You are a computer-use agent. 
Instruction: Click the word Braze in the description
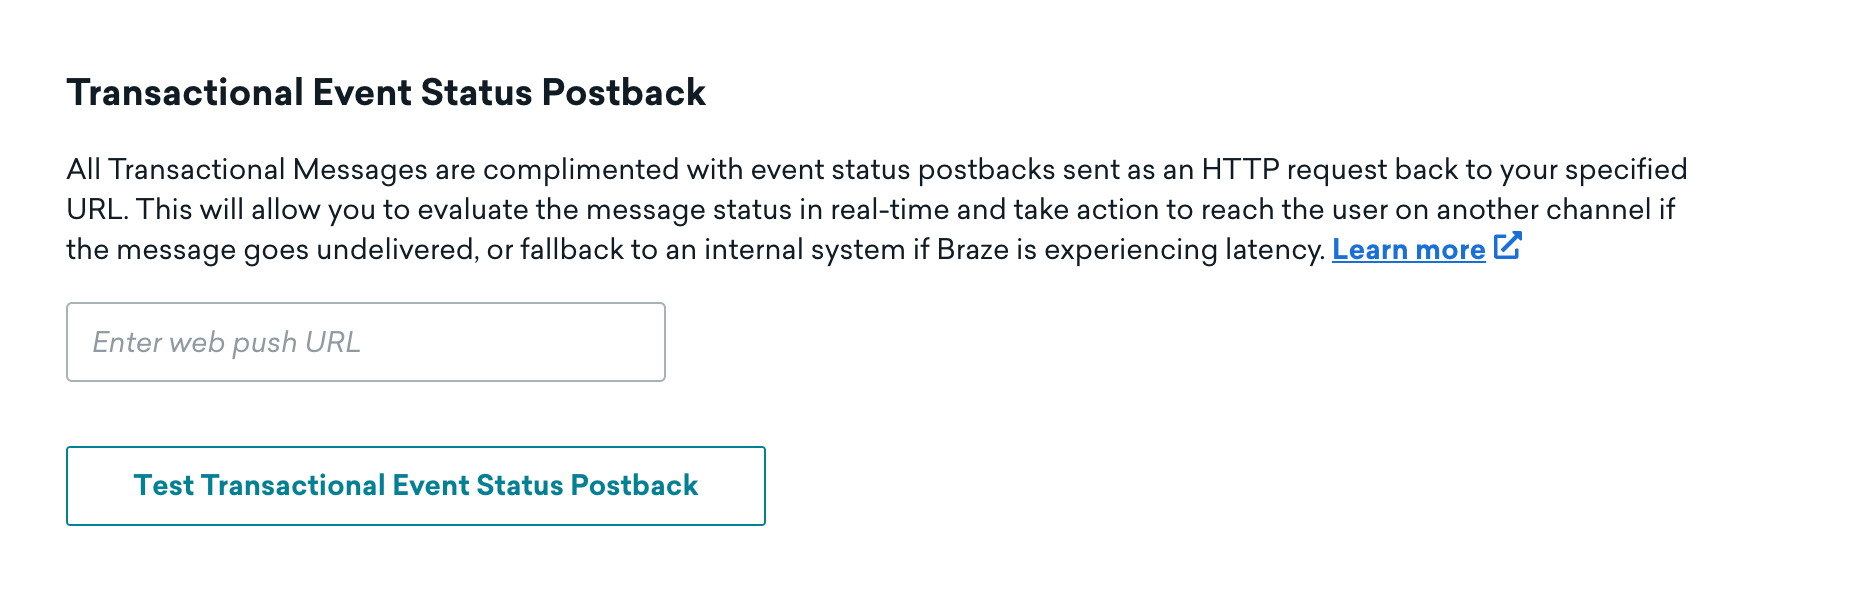972,250
